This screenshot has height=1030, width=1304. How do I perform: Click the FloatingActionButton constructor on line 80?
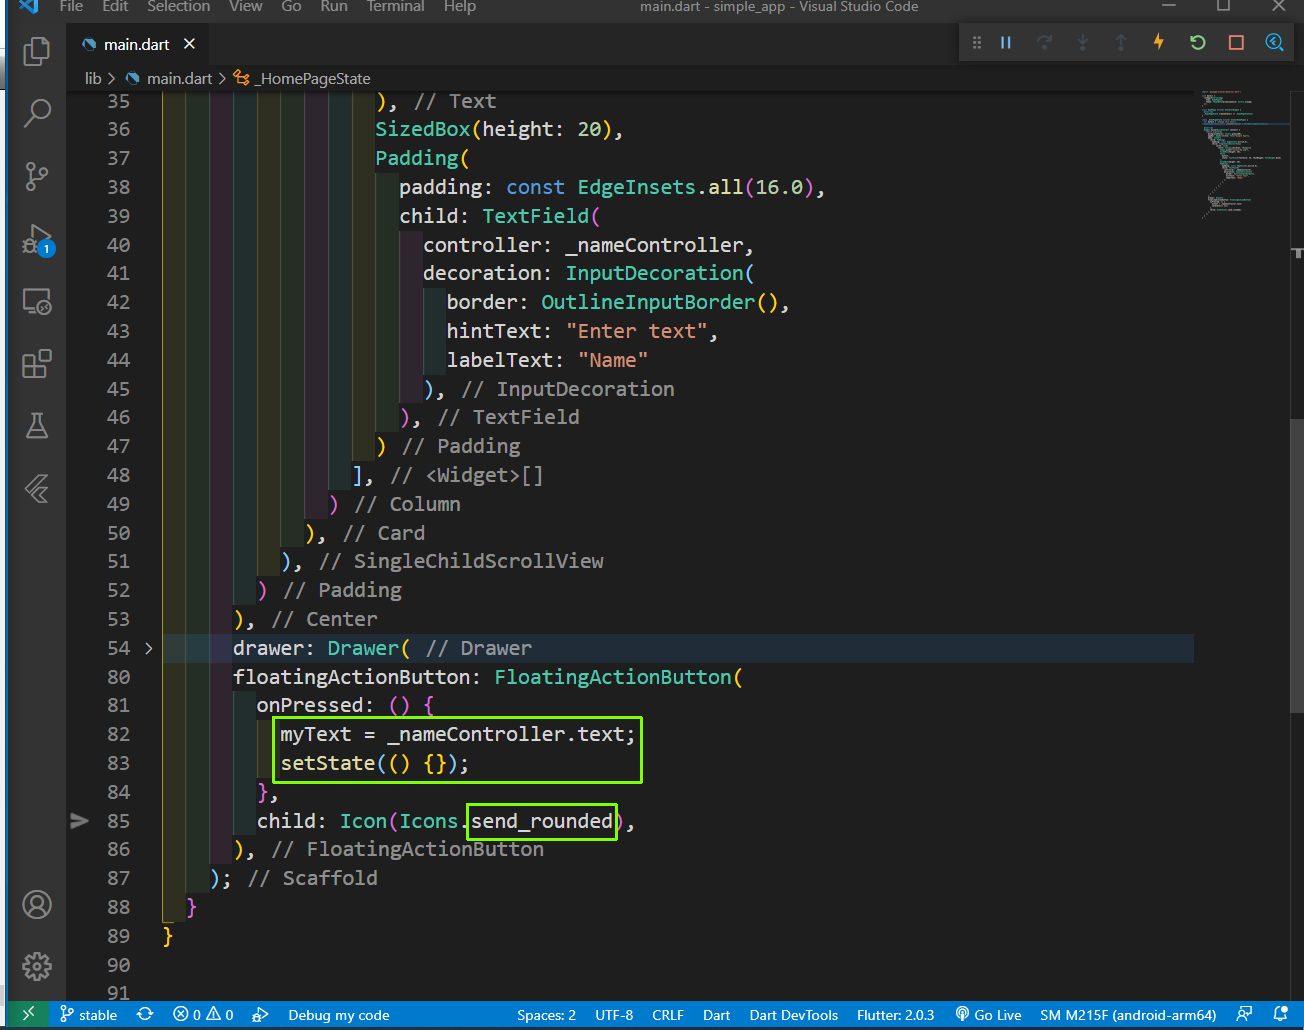(613, 677)
